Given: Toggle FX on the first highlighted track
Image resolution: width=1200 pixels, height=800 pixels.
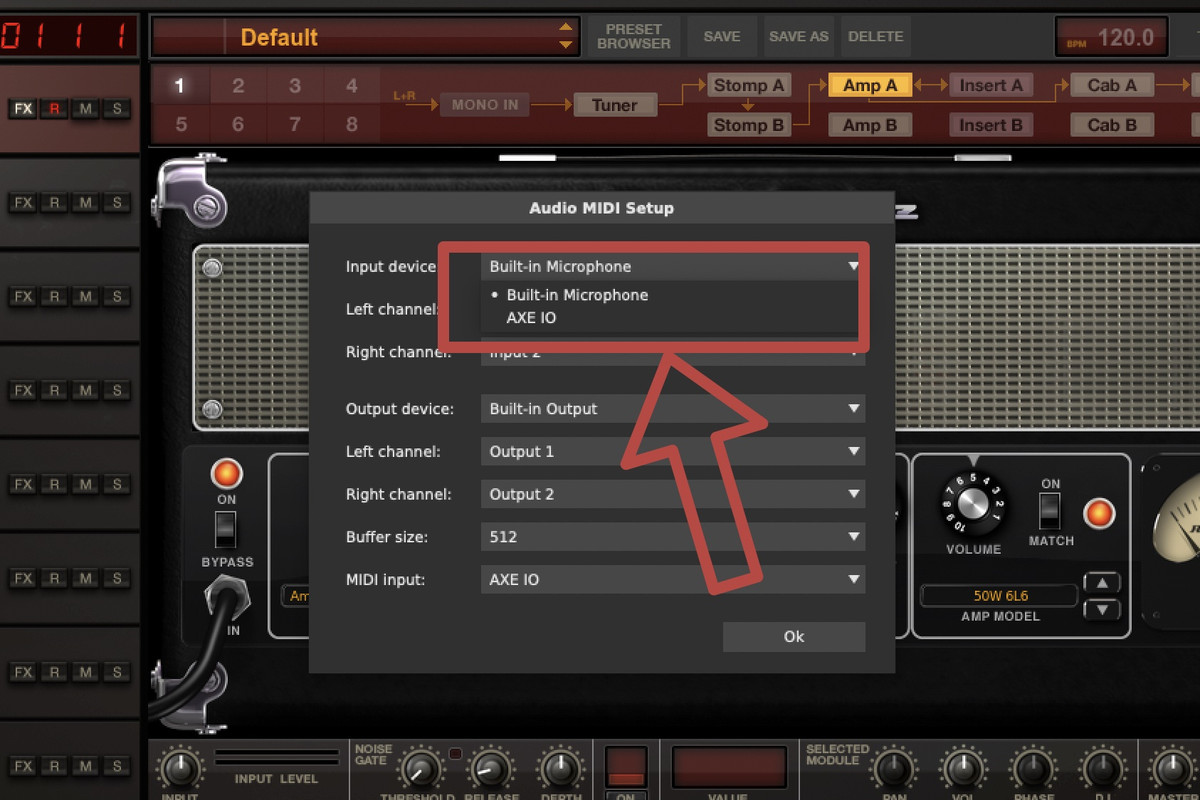Looking at the screenshot, I should click(23, 109).
